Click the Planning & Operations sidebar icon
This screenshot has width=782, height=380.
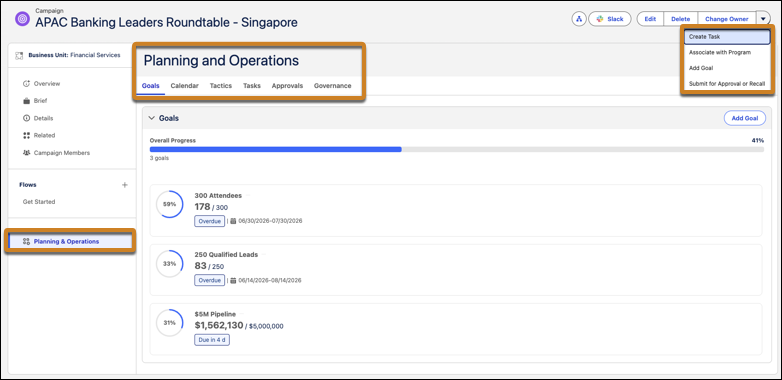coord(26,241)
